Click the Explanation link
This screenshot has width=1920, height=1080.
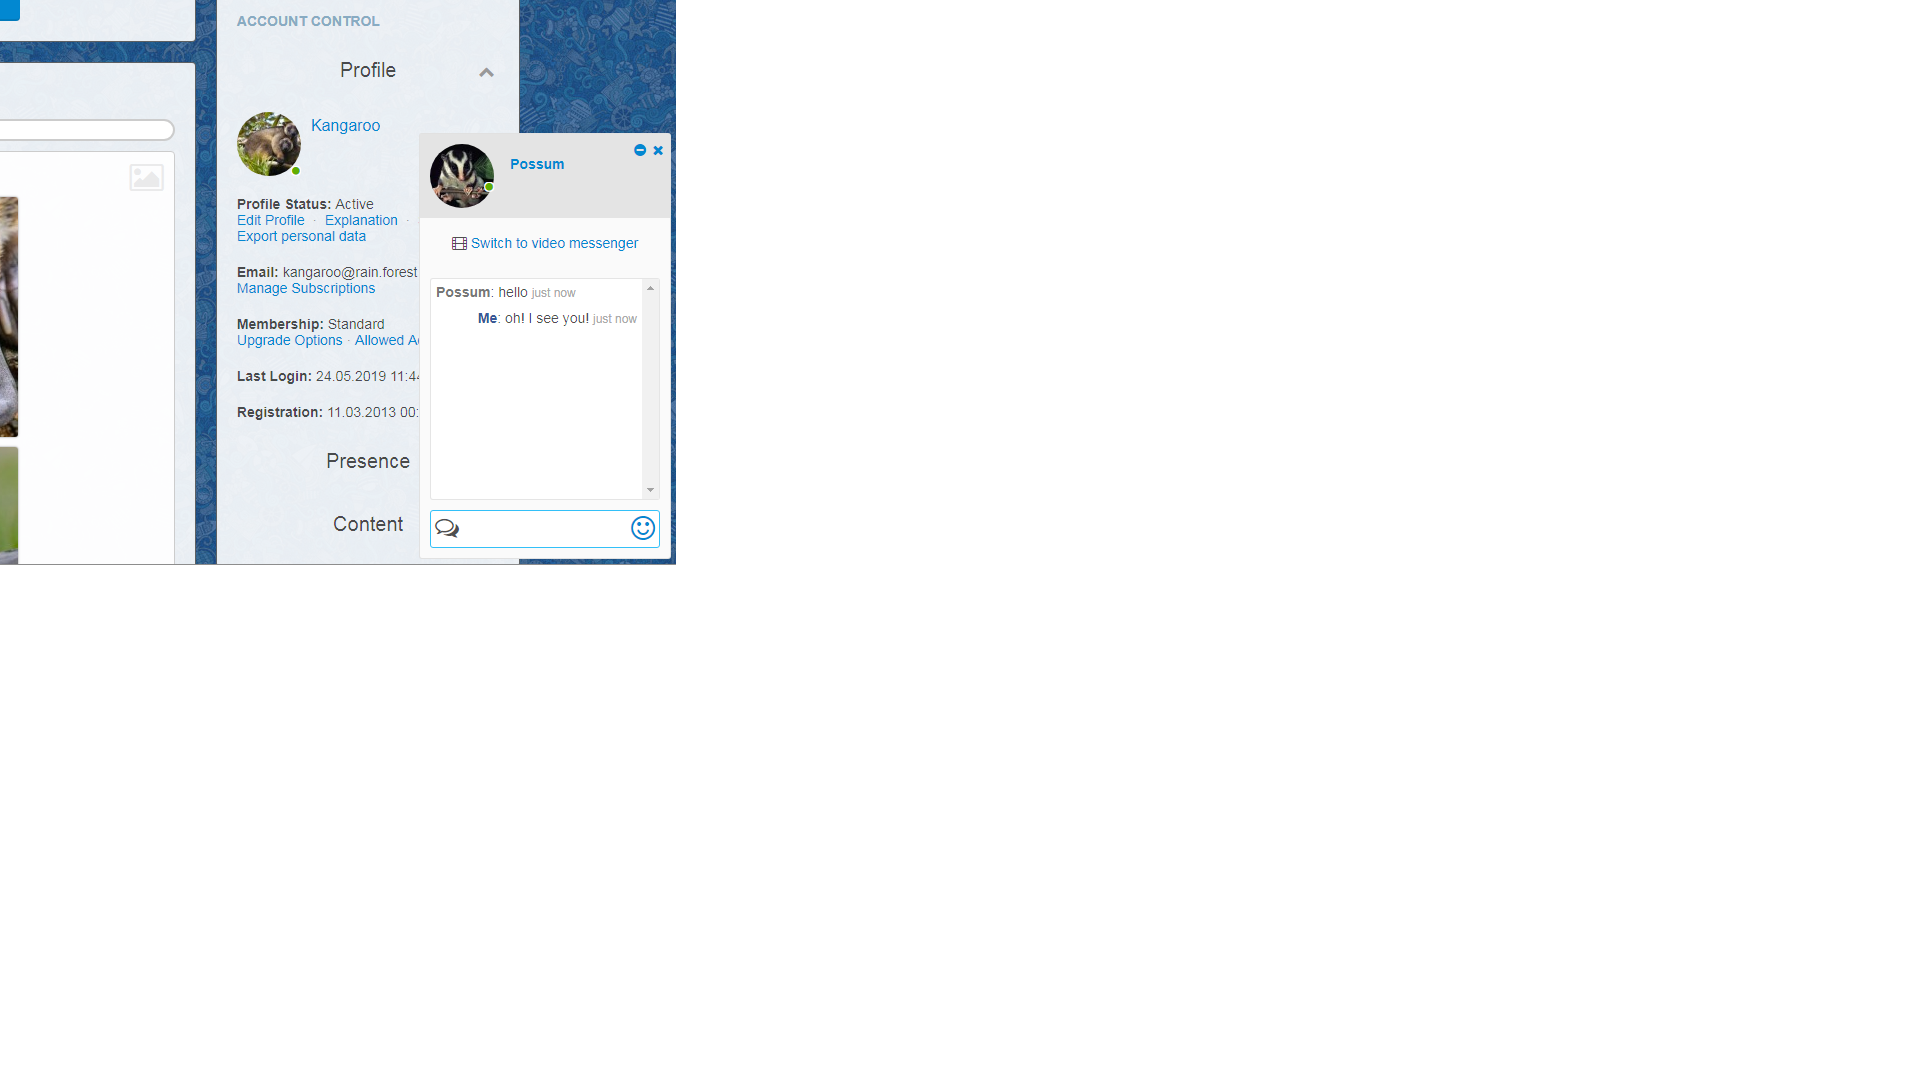361,220
